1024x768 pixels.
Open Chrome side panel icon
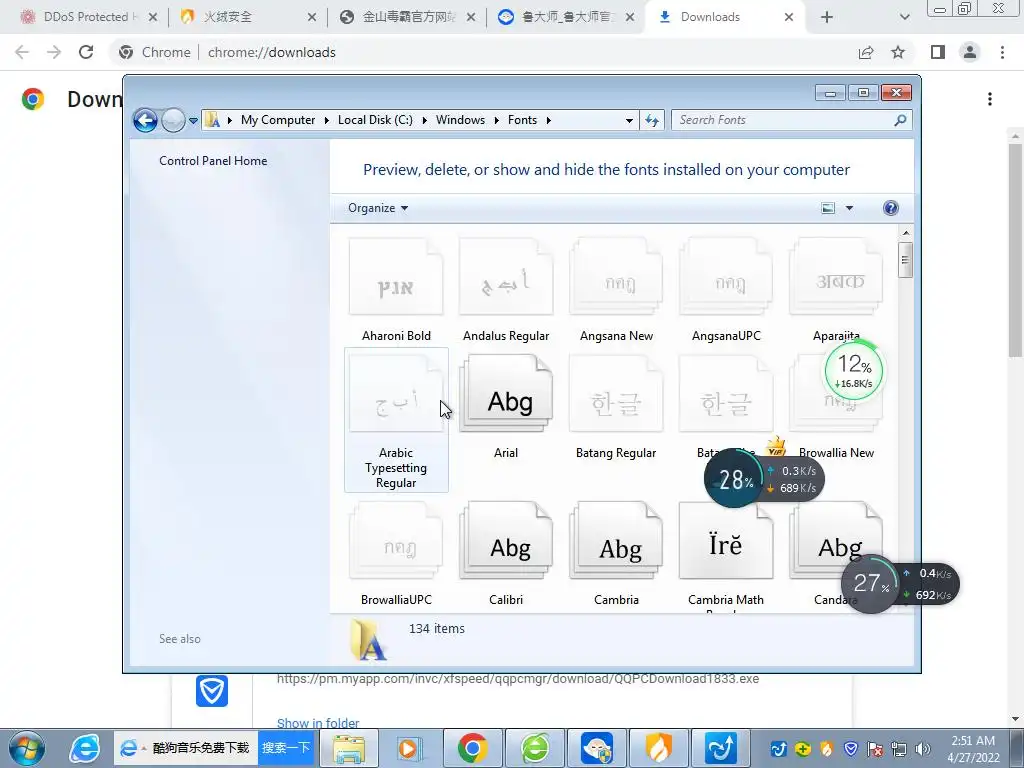938,52
